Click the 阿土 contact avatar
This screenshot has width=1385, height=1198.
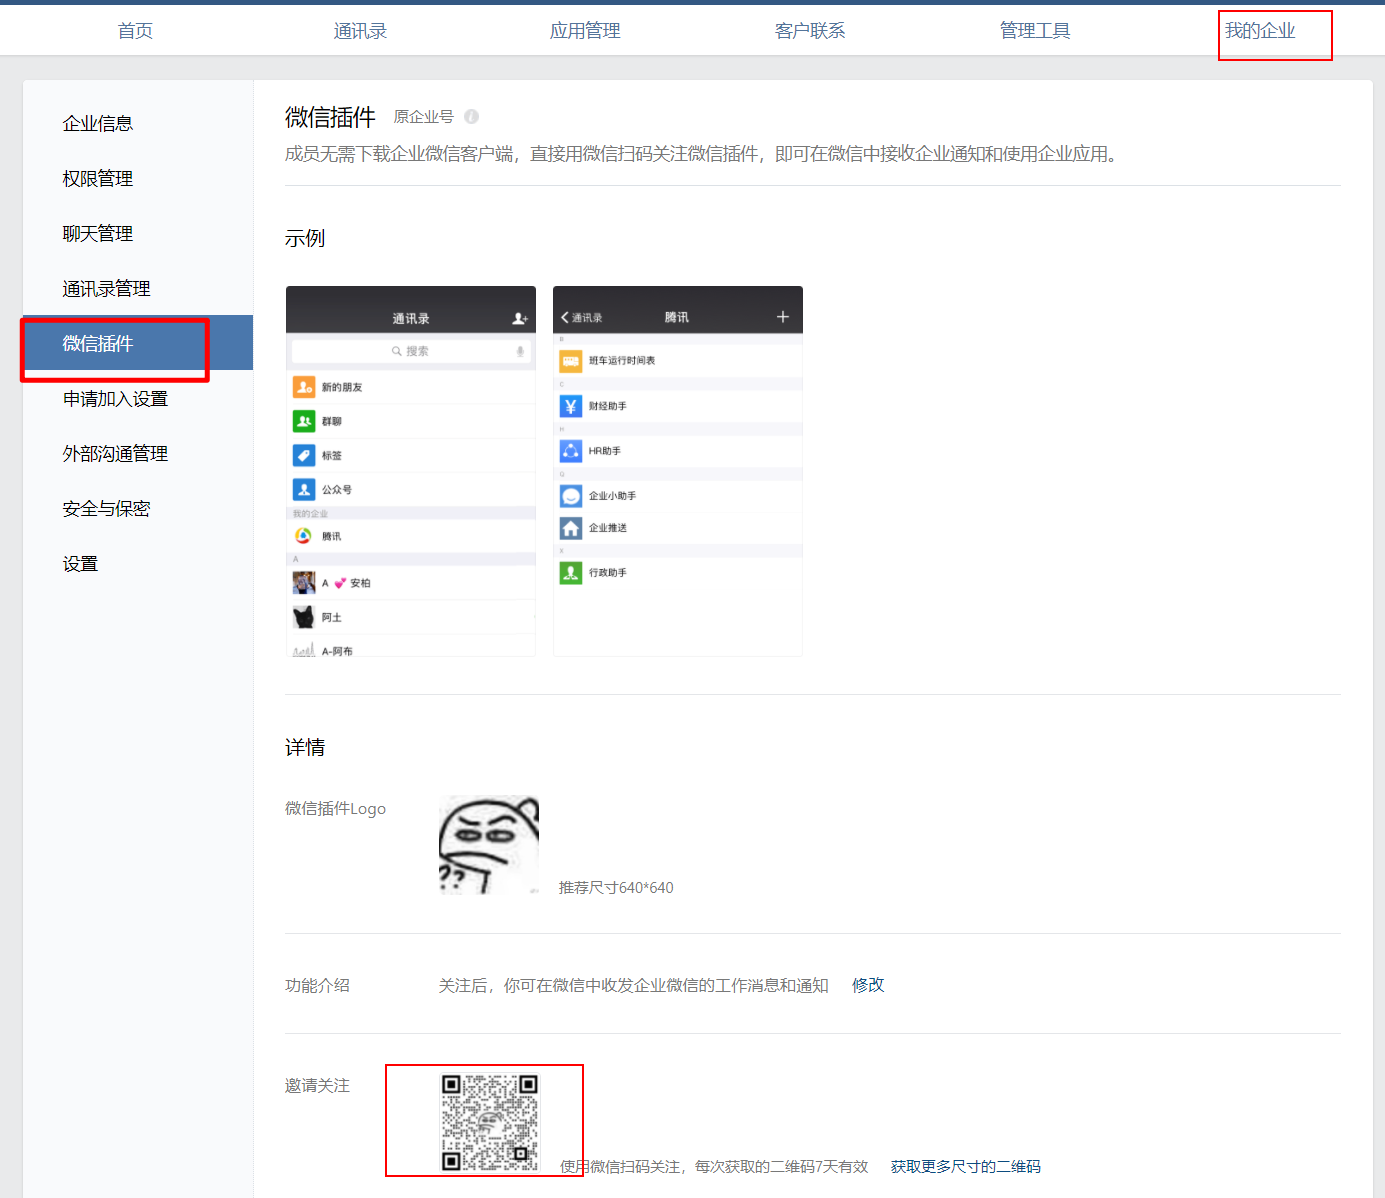point(304,617)
